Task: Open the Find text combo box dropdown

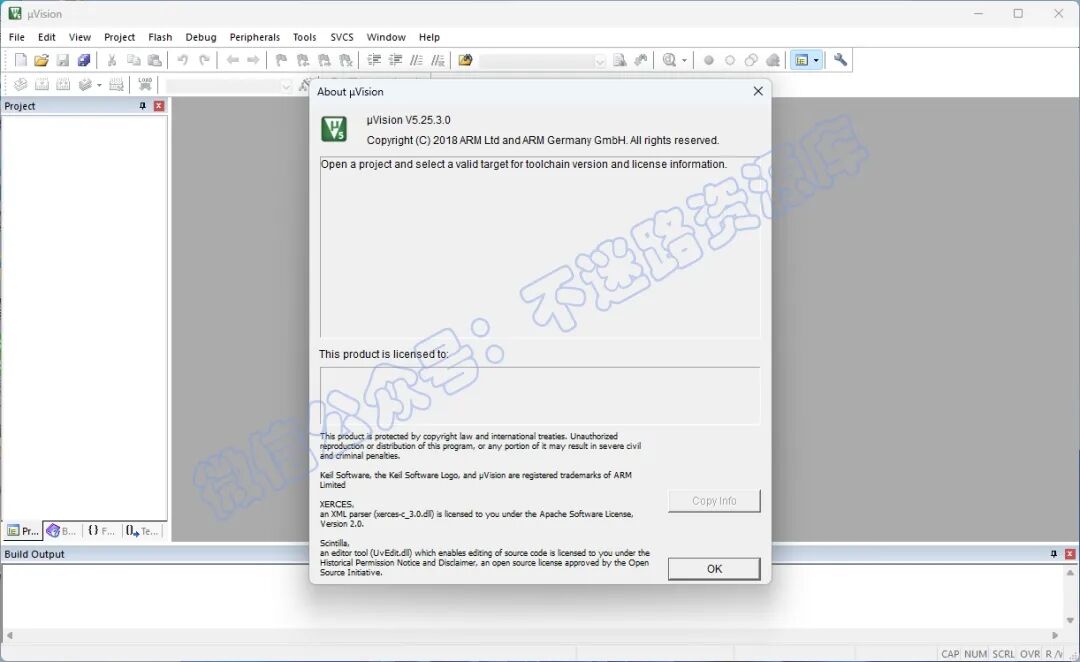Action: click(600, 61)
